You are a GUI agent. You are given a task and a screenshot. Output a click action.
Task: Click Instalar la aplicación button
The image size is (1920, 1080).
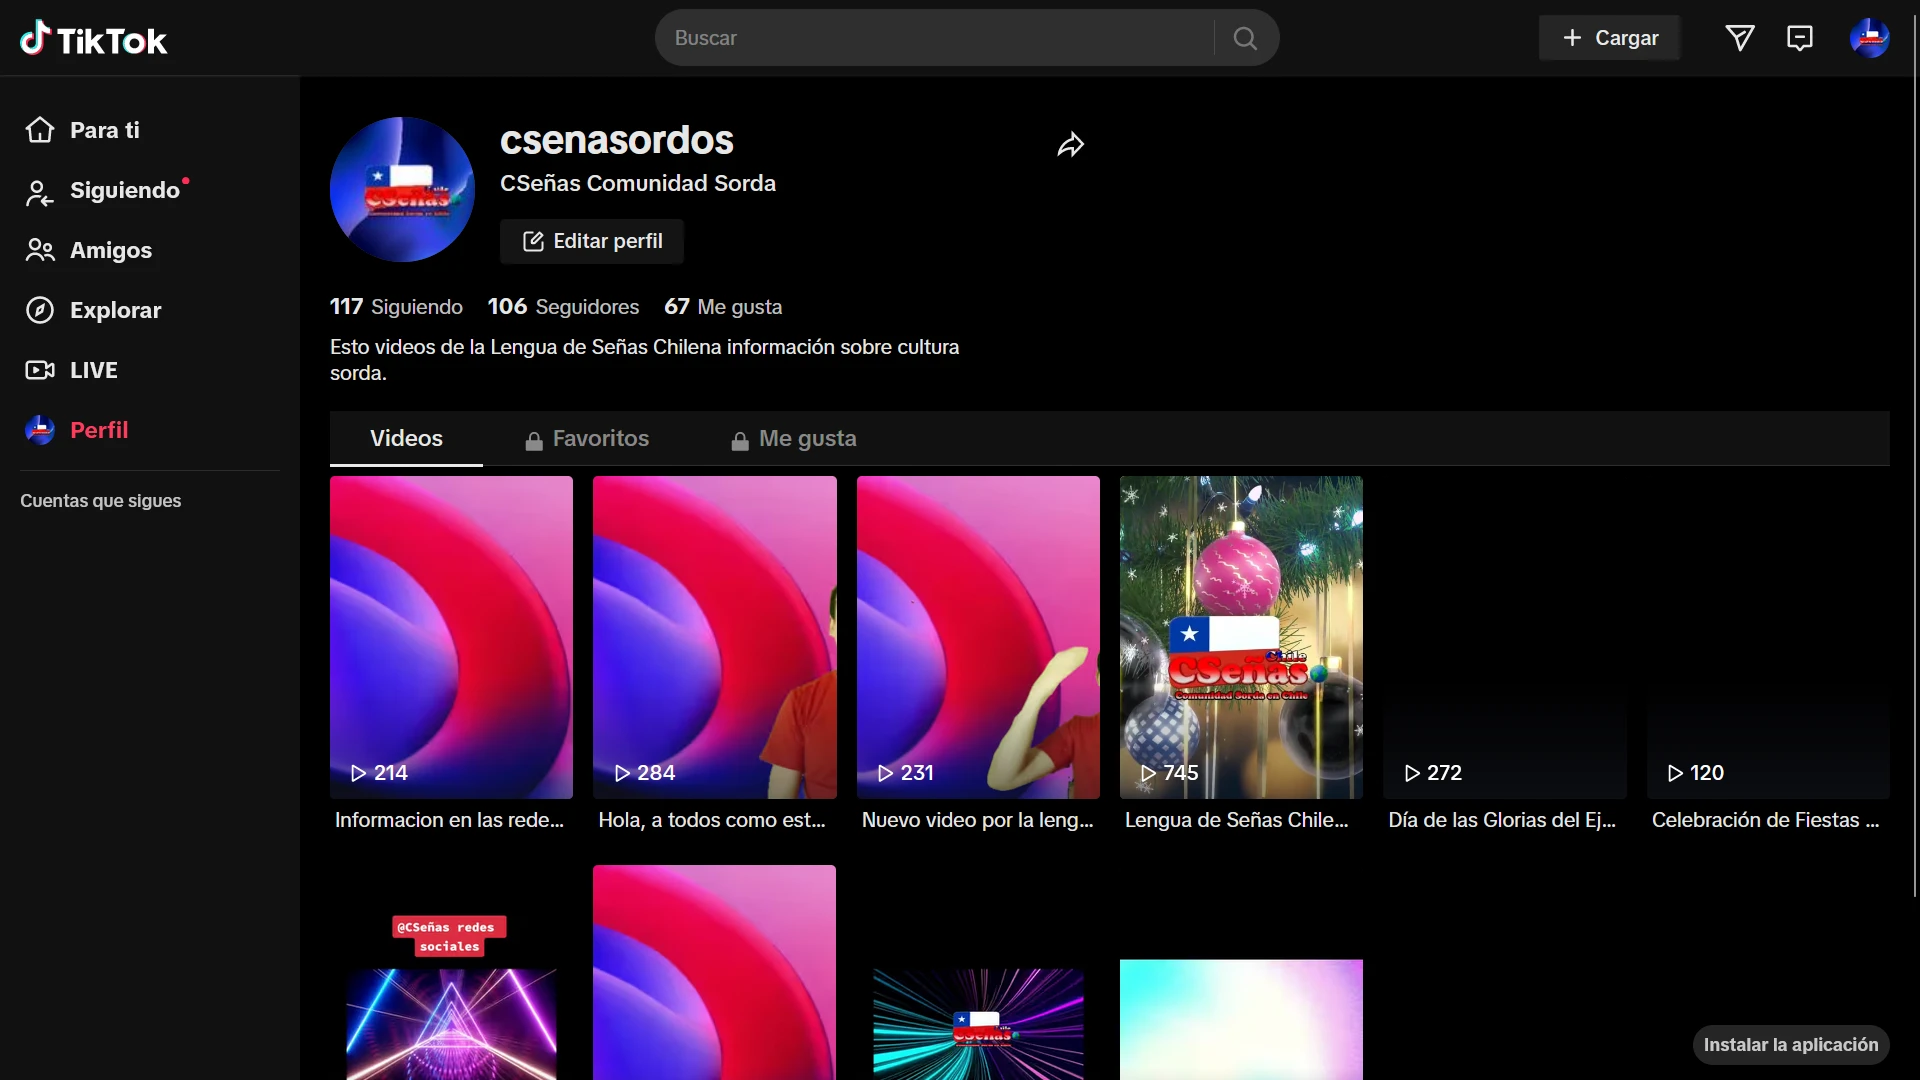point(1791,1045)
